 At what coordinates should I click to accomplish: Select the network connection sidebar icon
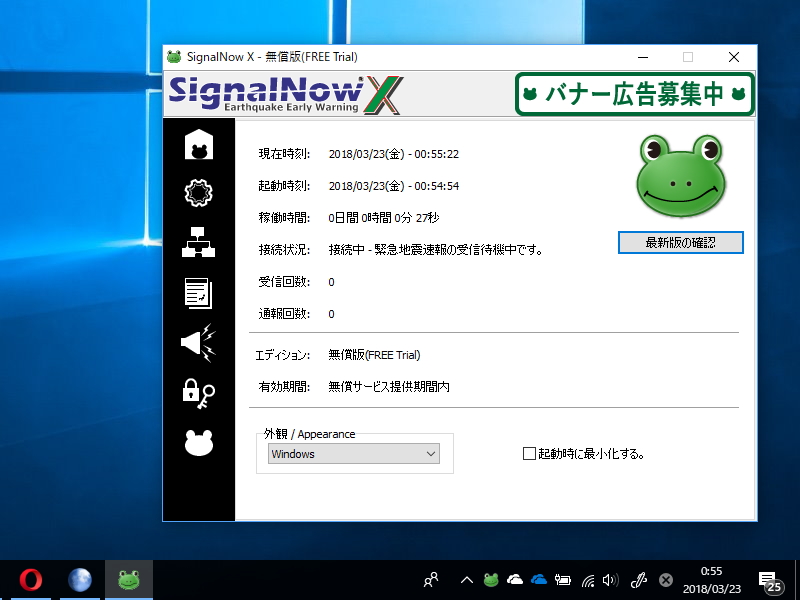[197, 244]
